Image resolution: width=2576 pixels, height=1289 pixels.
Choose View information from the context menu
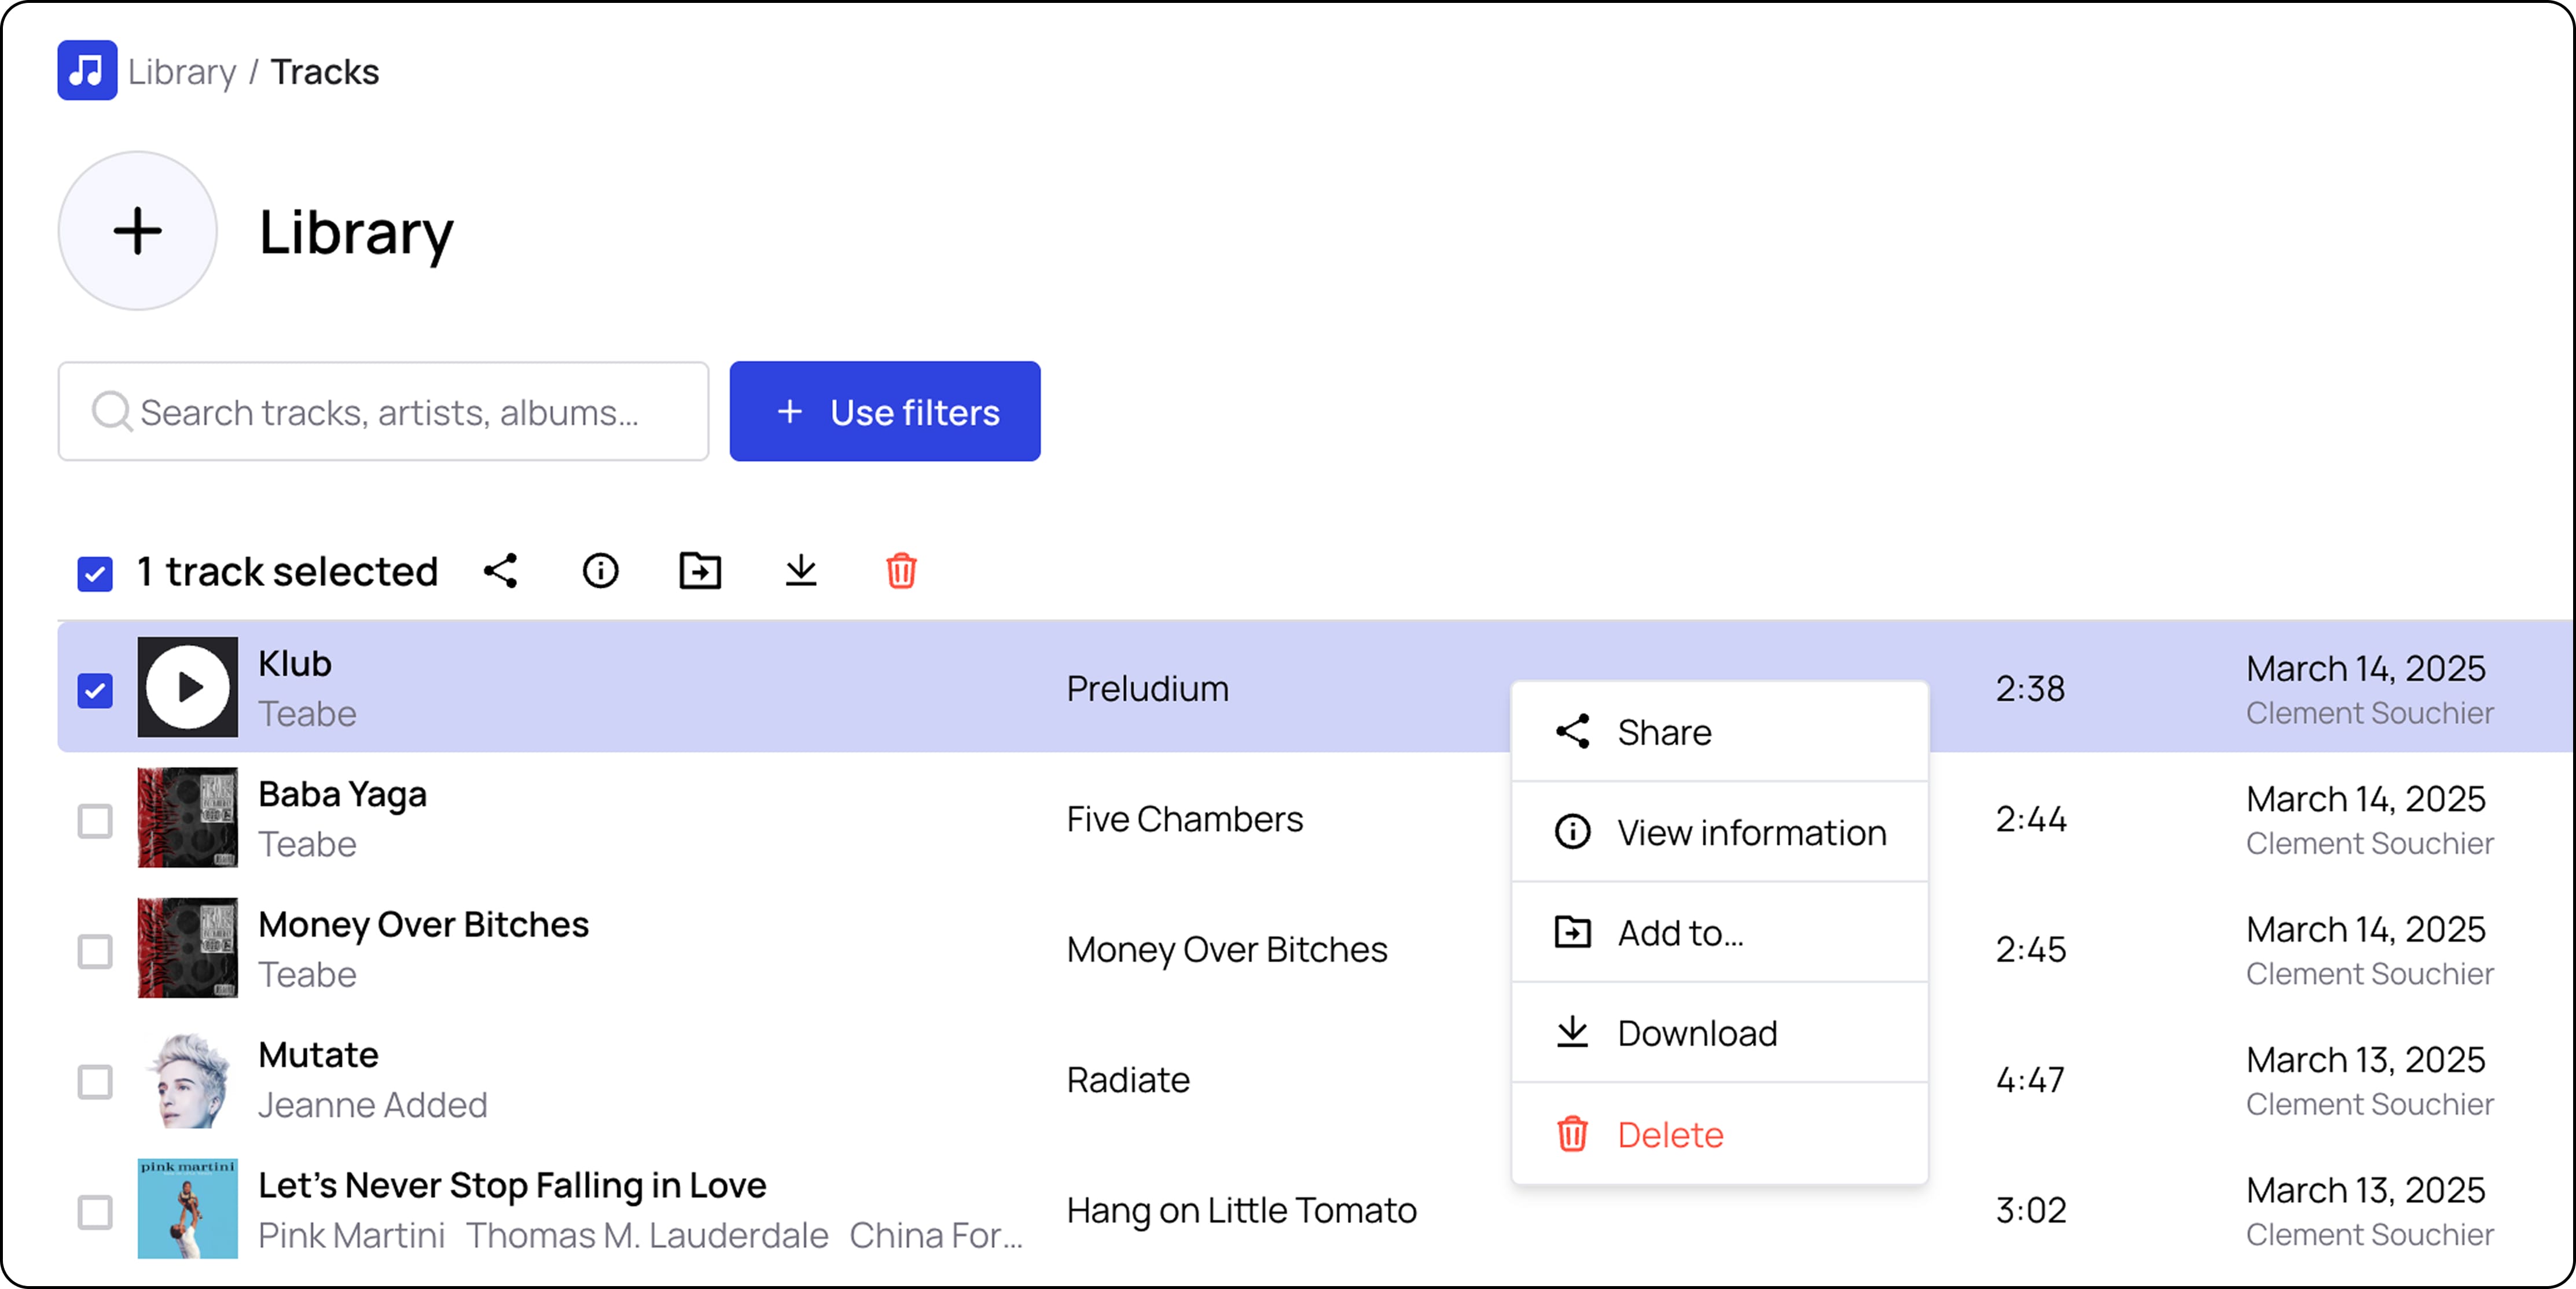1751,832
